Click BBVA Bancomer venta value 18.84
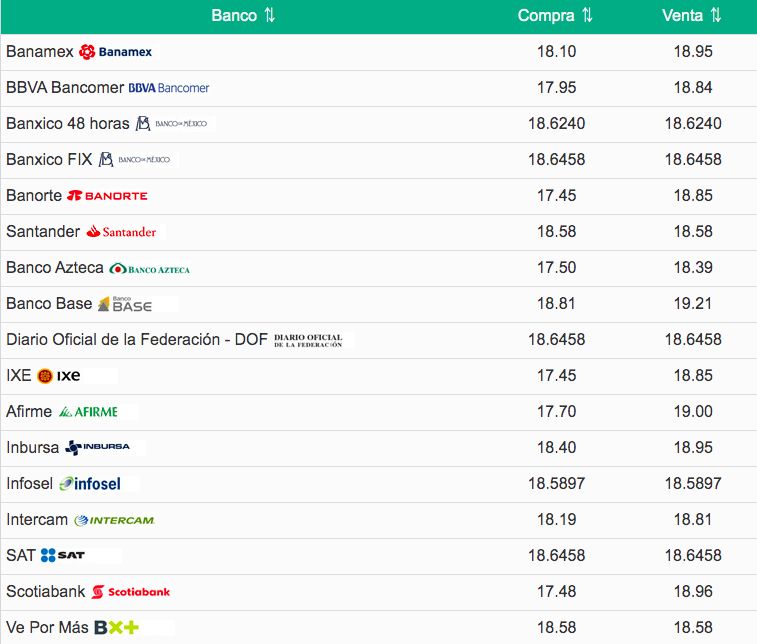This screenshot has height=644, width=757. 693,87
